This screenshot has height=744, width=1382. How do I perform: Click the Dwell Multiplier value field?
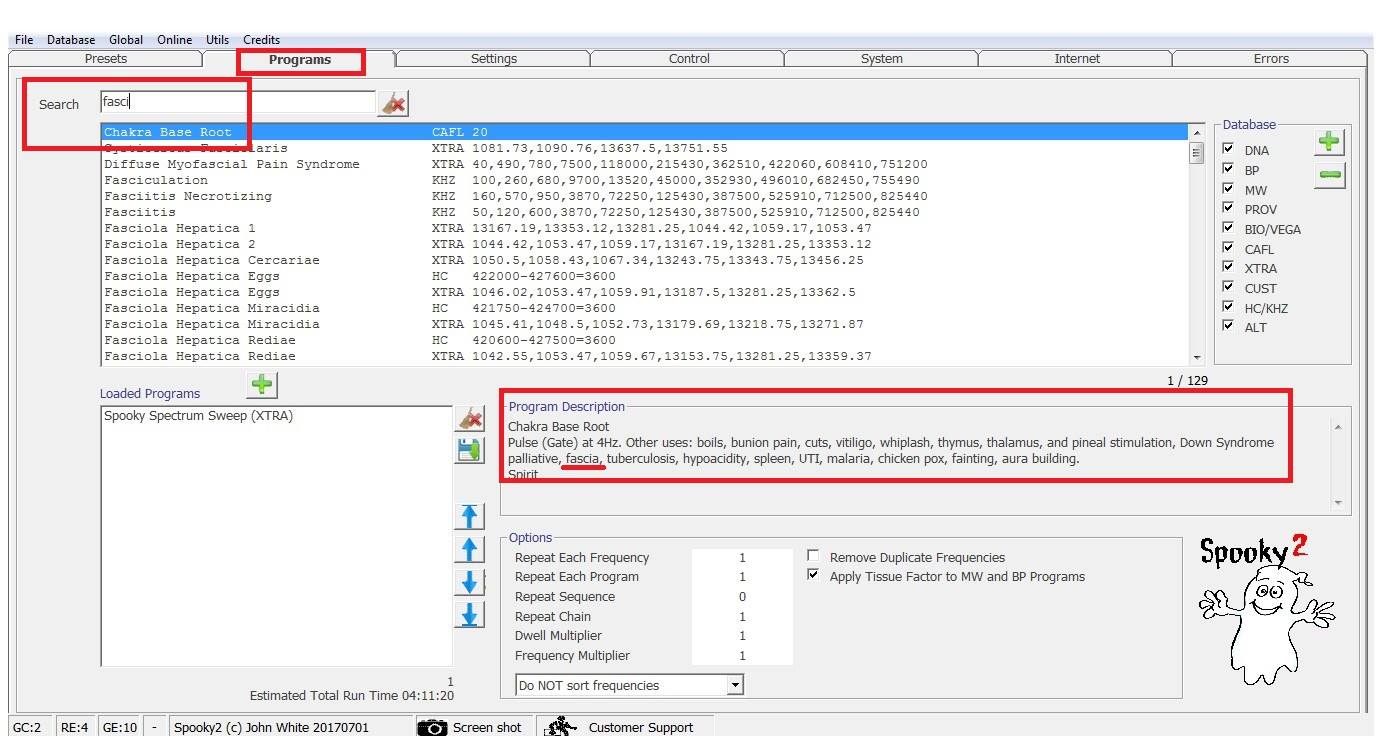point(742,636)
